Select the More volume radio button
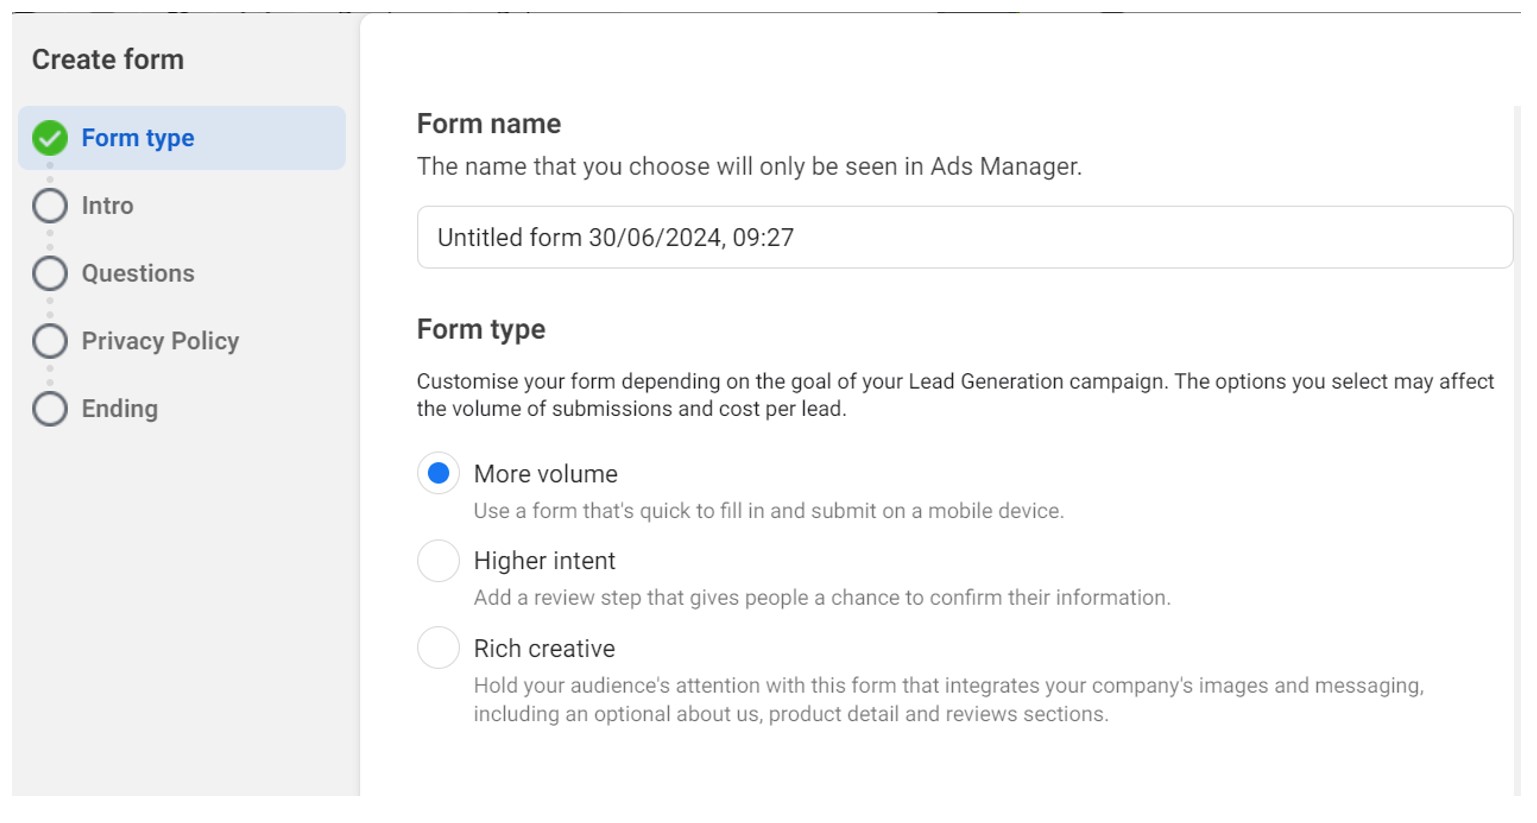1537x823 pixels. pos(438,474)
